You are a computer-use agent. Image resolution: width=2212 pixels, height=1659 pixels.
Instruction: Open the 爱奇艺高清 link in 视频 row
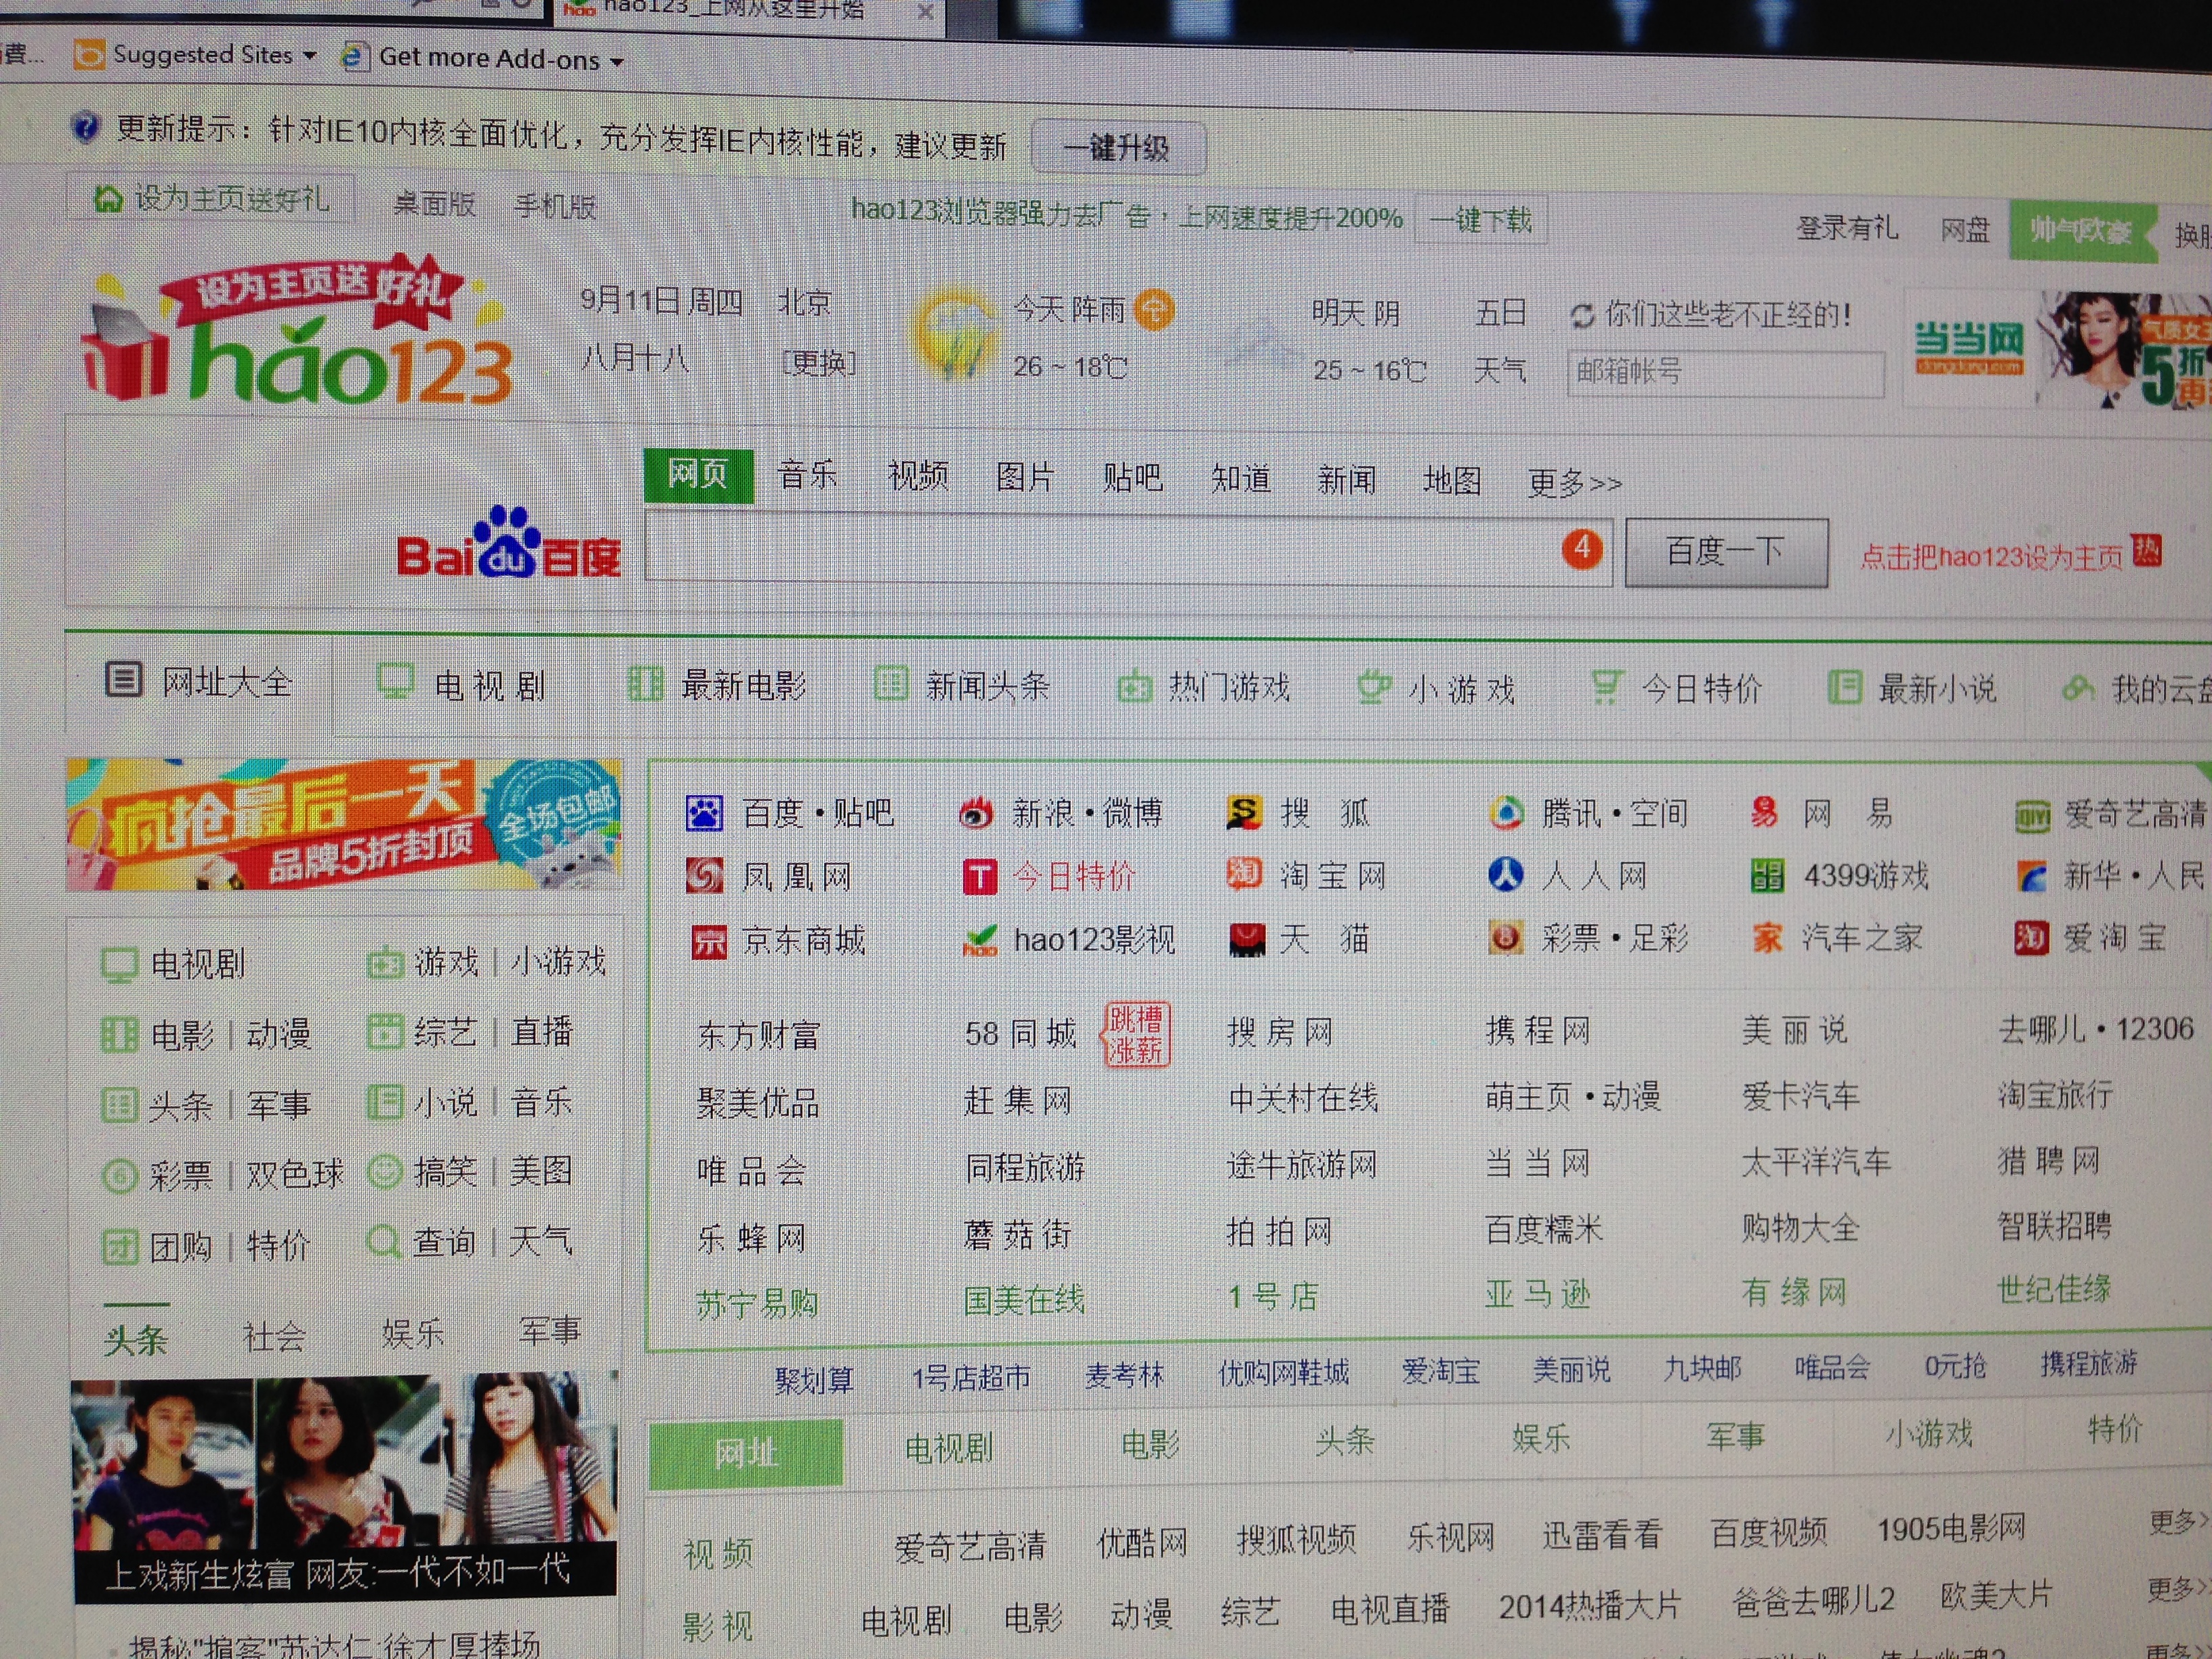pyautogui.click(x=969, y=1546)
